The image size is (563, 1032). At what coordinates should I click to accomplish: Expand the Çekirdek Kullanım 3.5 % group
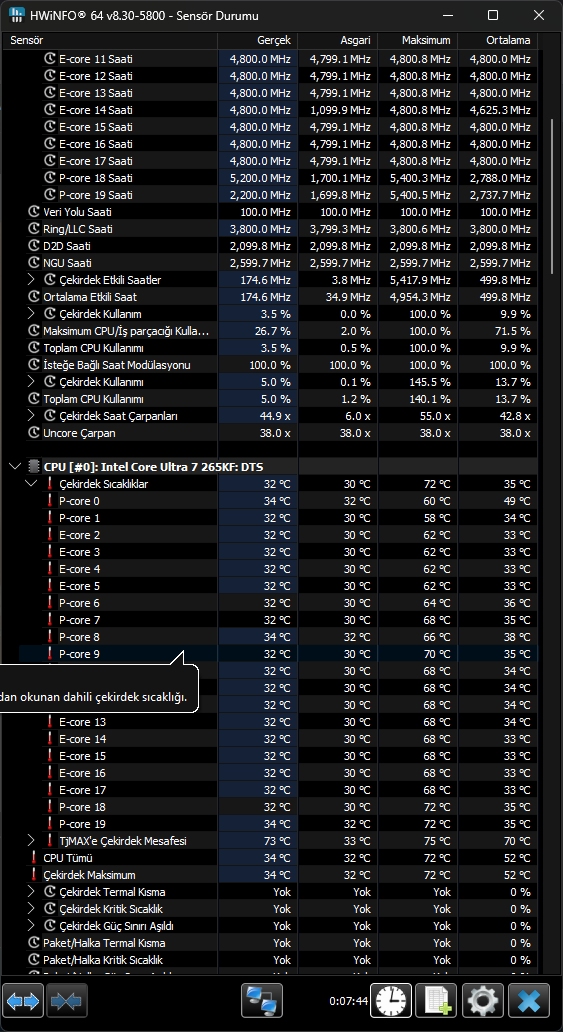click(x=31, y=314)
